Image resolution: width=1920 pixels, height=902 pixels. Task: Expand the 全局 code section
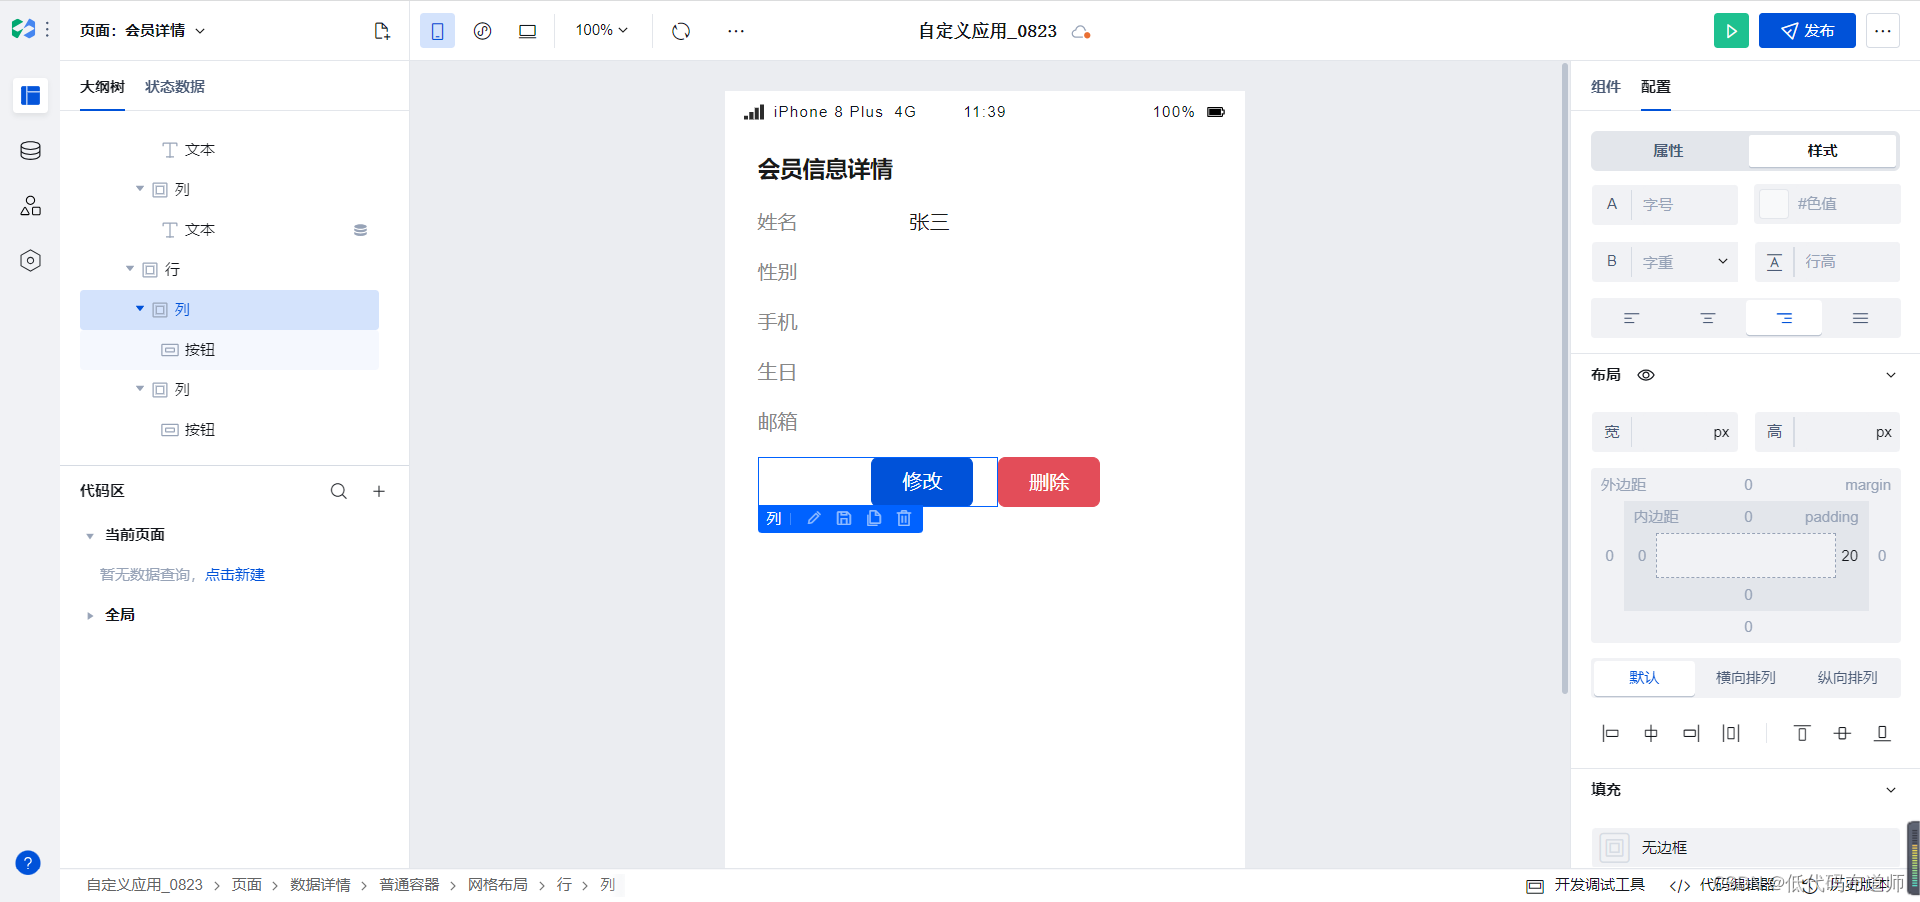90,616
